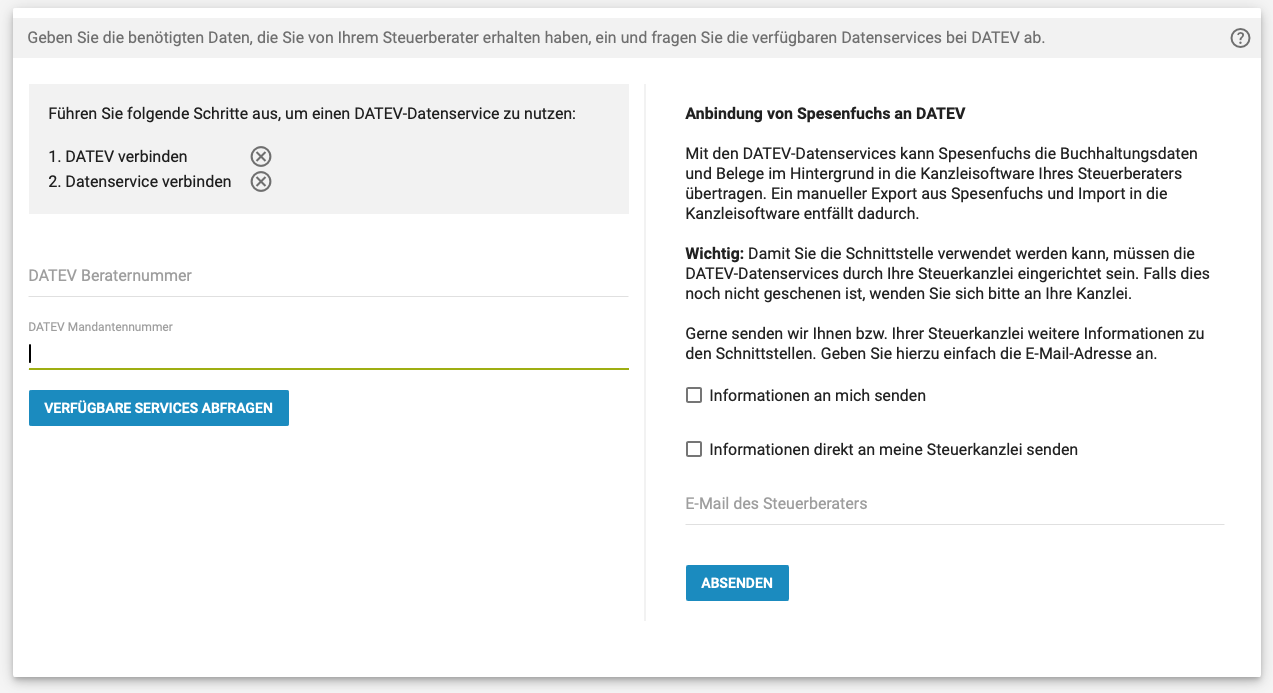Screen dimensions: 1273x693
Task: Open the help question mark icon
Action: point(1240,39)
